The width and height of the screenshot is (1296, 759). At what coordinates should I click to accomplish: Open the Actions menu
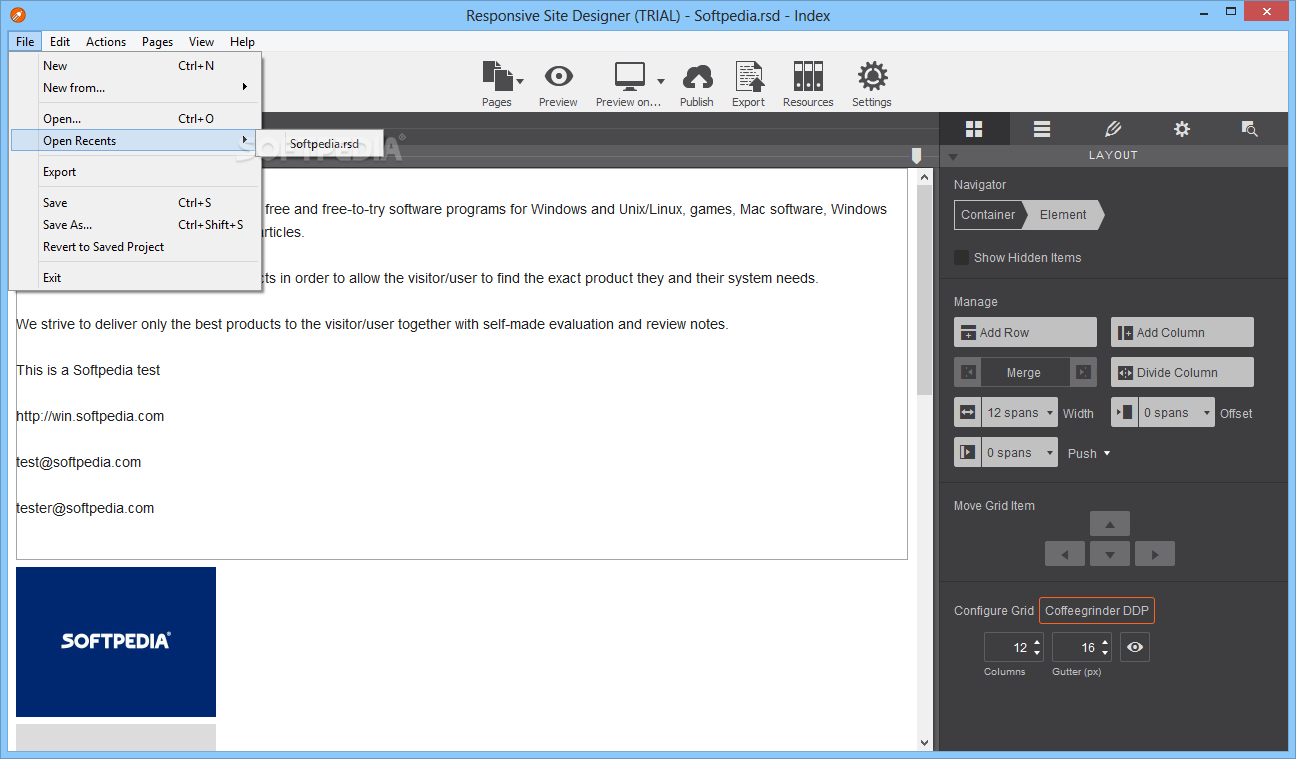(x=106, y=41)
